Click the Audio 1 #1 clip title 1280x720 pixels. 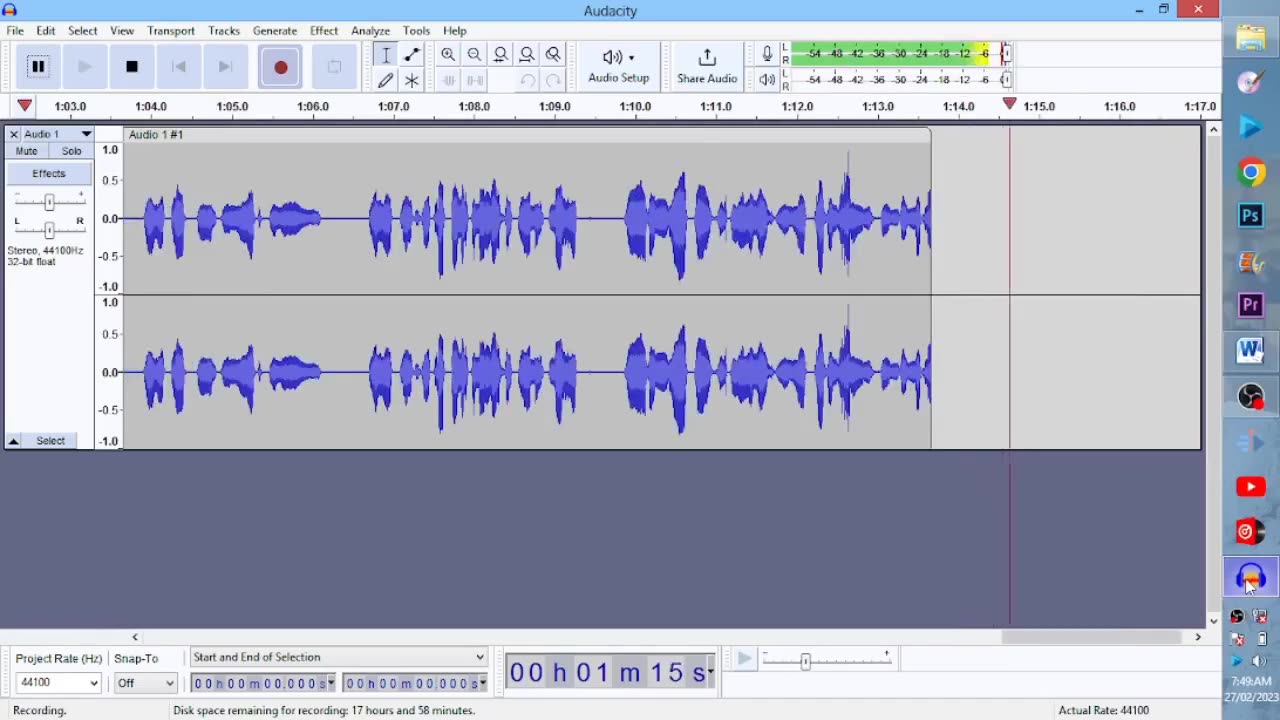click(156, 134)
